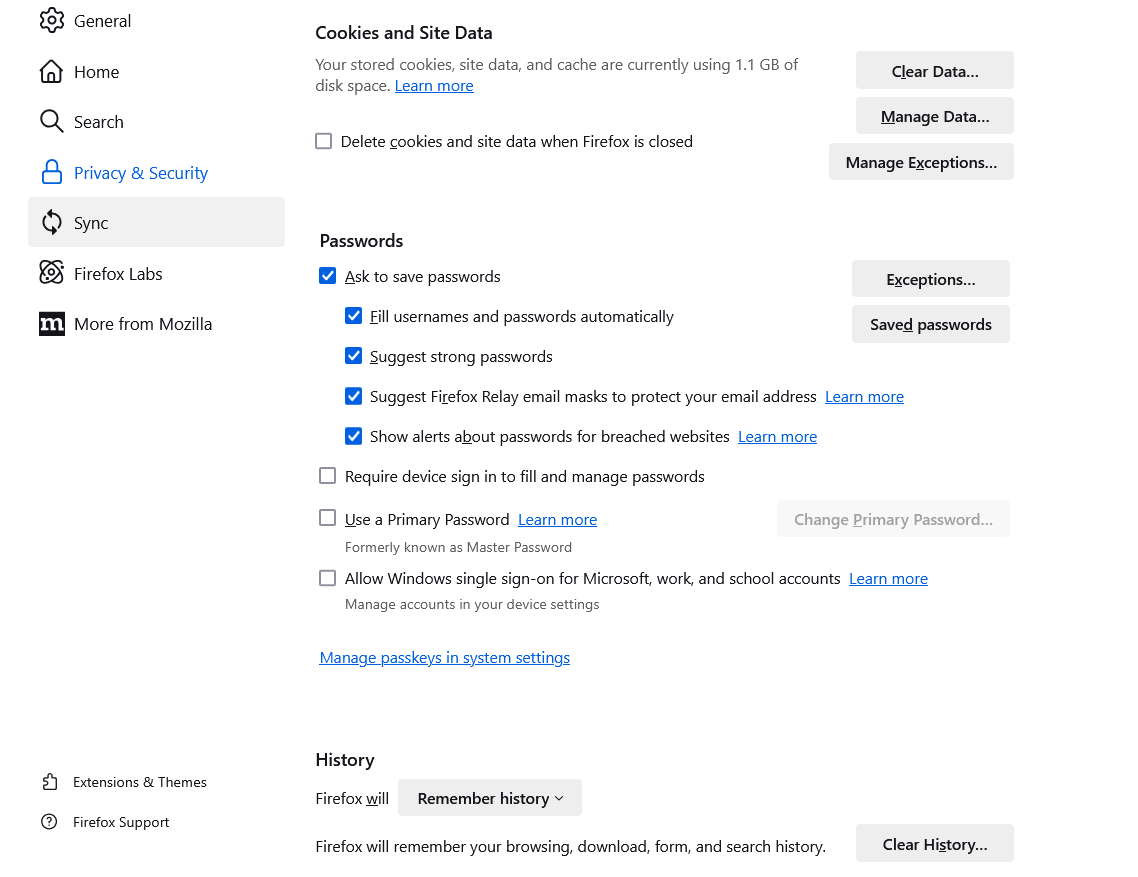Click the Privacy & Security lock icon

[x=51, y=173]
